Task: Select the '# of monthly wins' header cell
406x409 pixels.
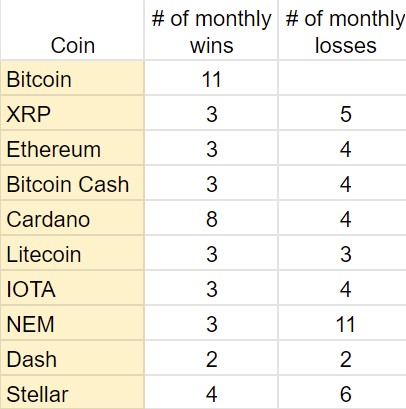Action: [x=211, y=30]
